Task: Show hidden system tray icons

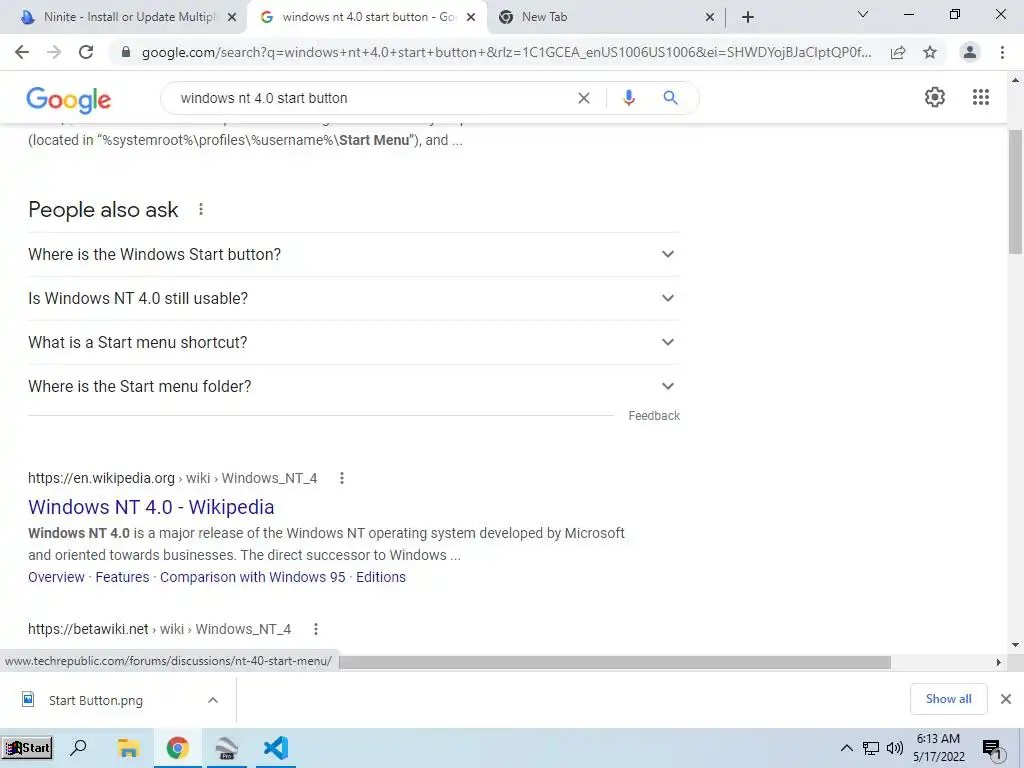Action: pyautogui.click(x=846, y=748)
